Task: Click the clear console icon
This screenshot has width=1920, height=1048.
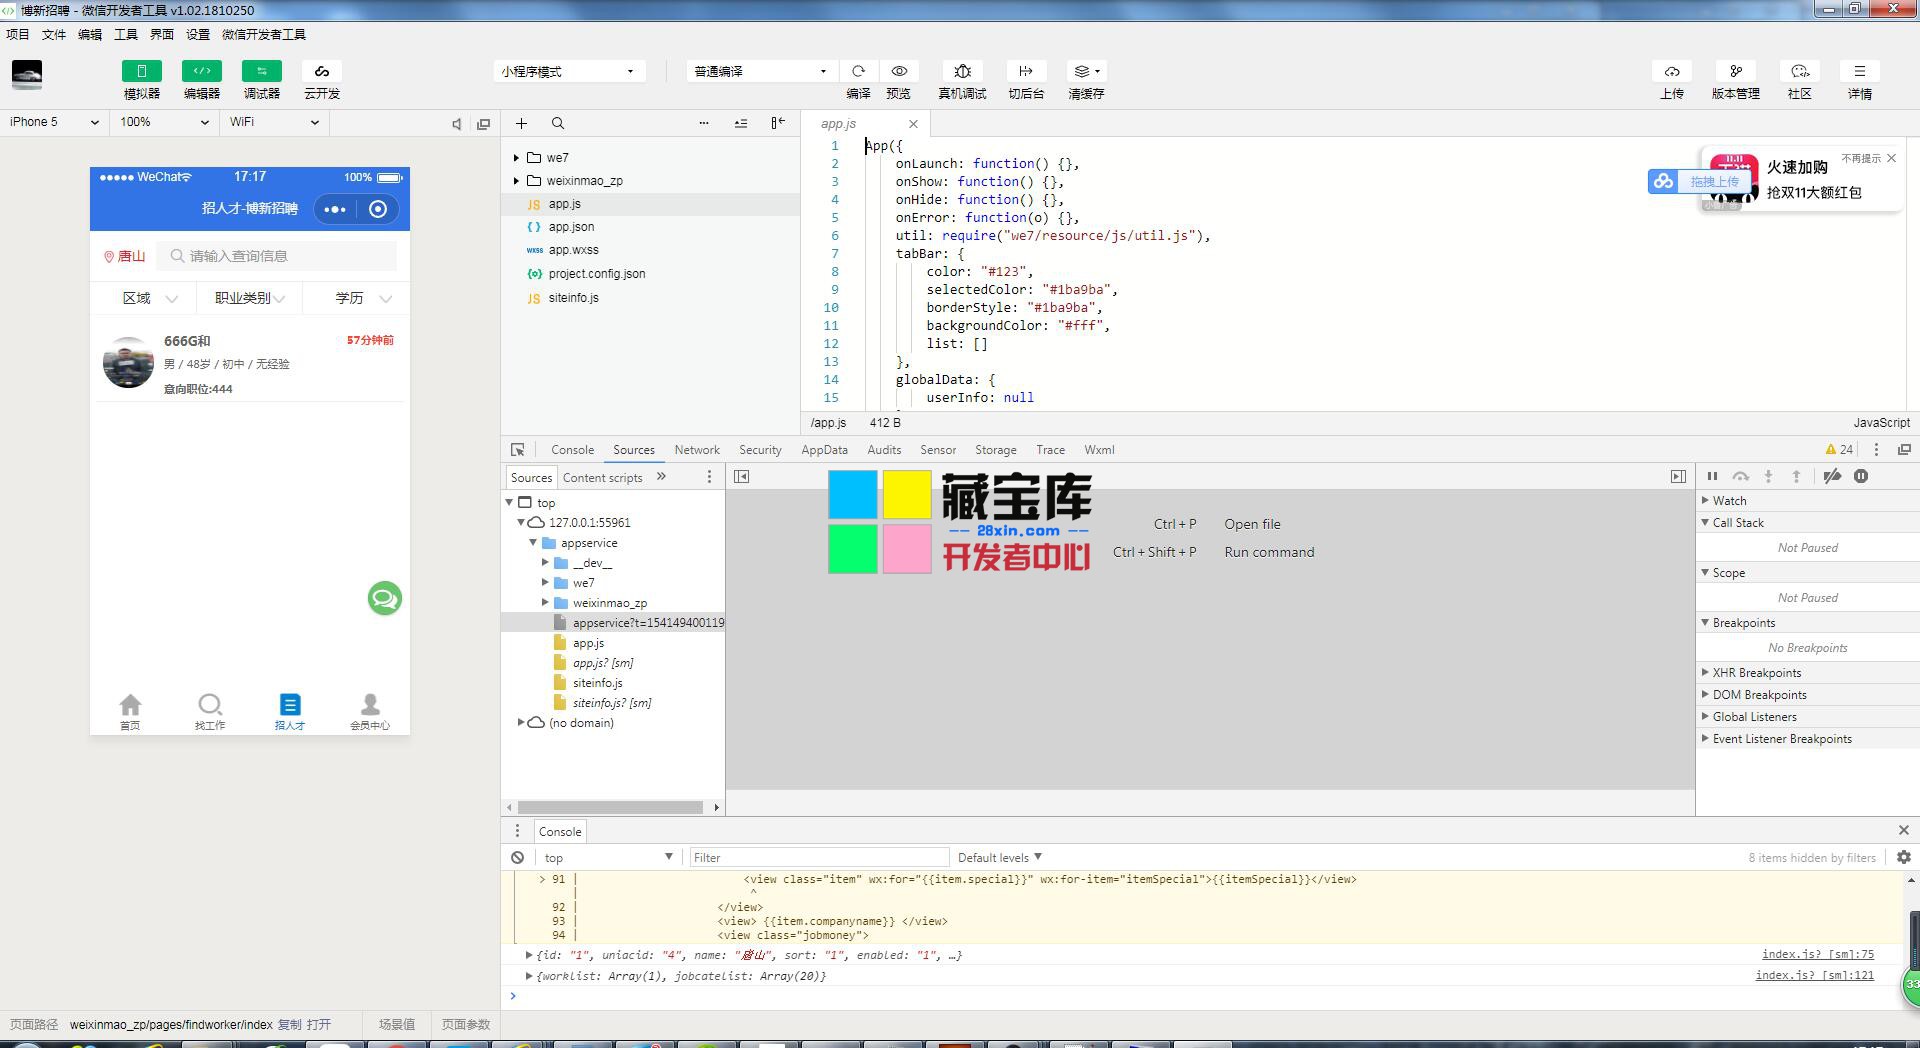Action: pos(517,857)
